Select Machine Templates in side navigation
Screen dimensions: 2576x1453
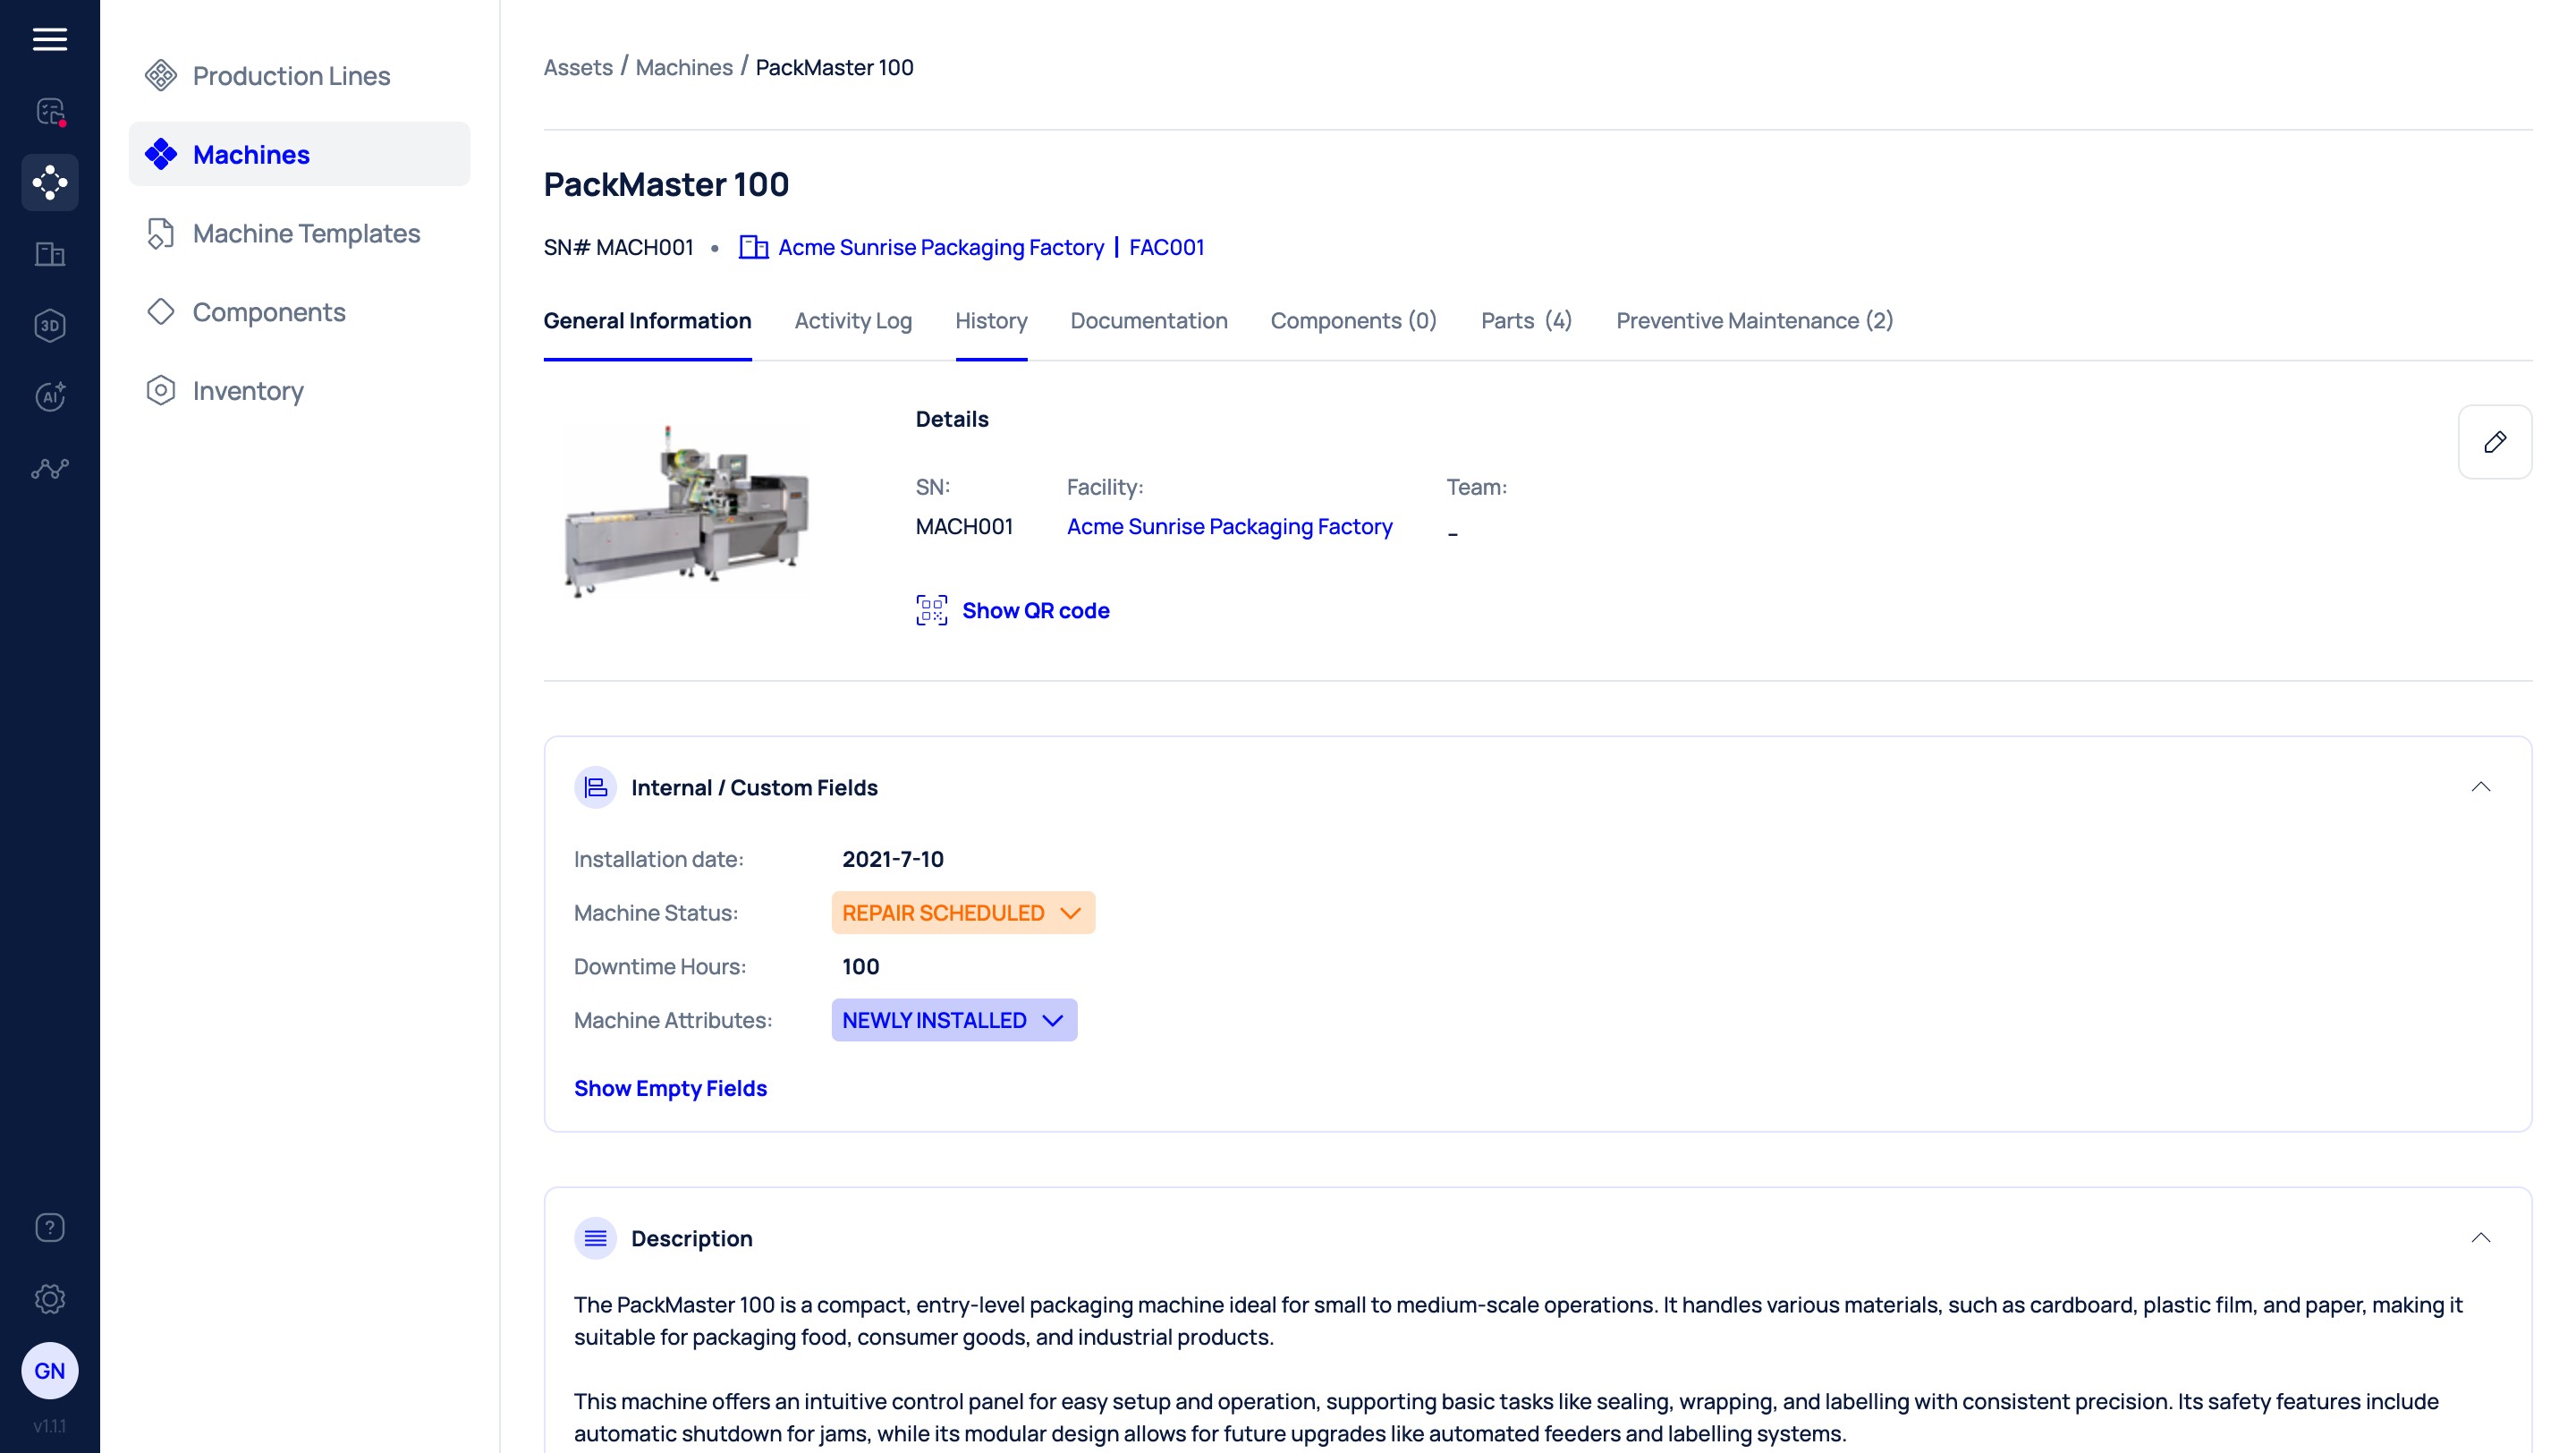(x=306, y=233)
